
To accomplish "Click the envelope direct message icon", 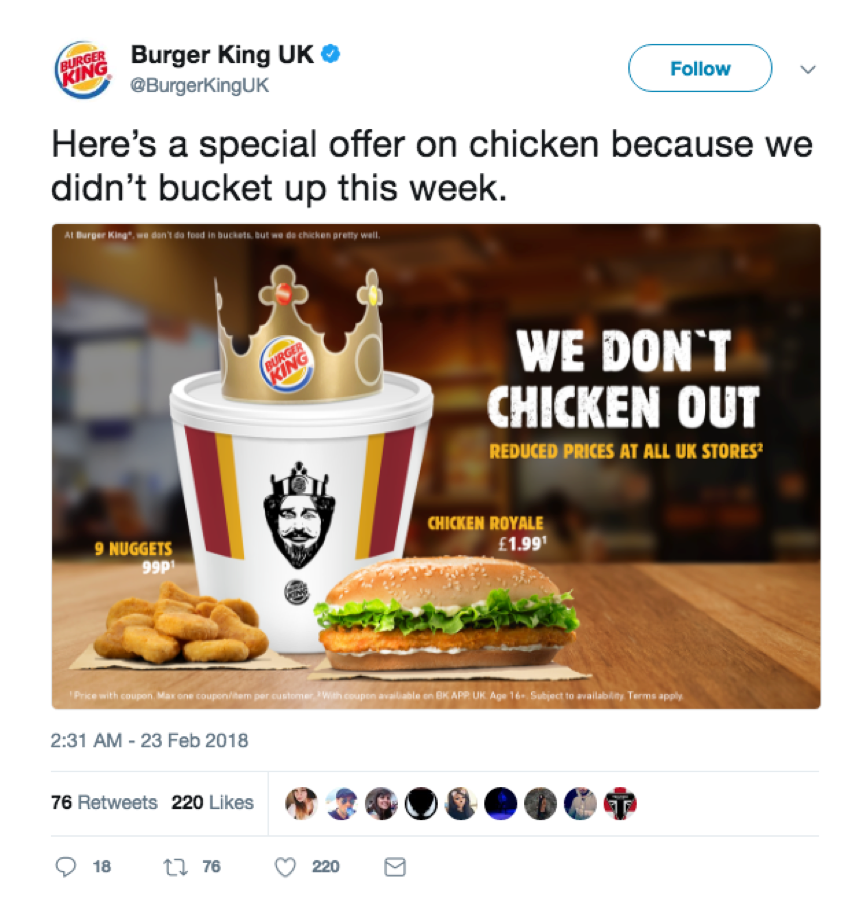I will pyautogui.click(x=395, y=867).
